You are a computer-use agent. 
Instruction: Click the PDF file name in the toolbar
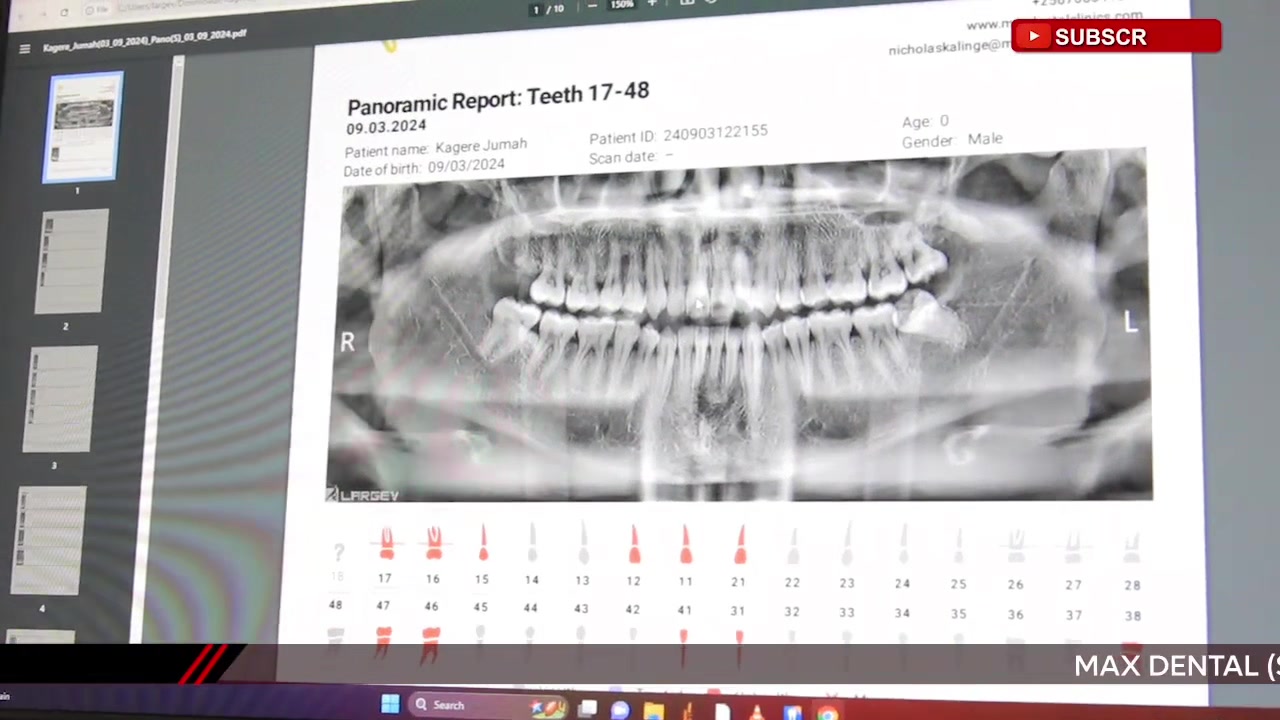(145, 41)
